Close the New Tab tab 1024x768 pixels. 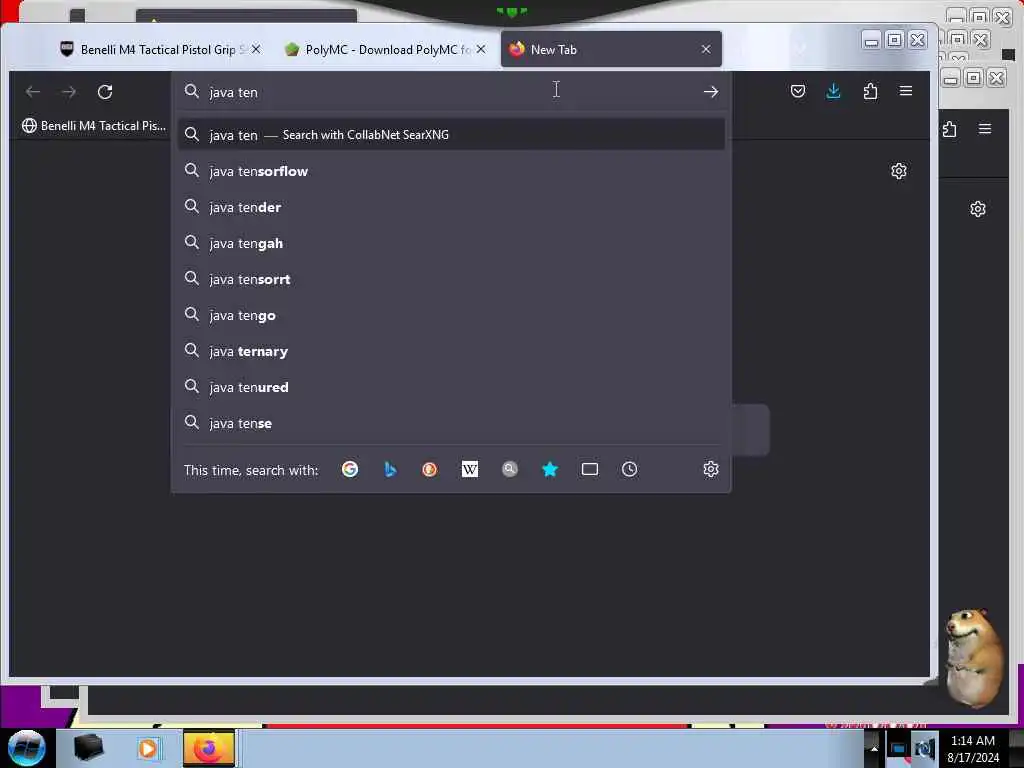point(706,49)
